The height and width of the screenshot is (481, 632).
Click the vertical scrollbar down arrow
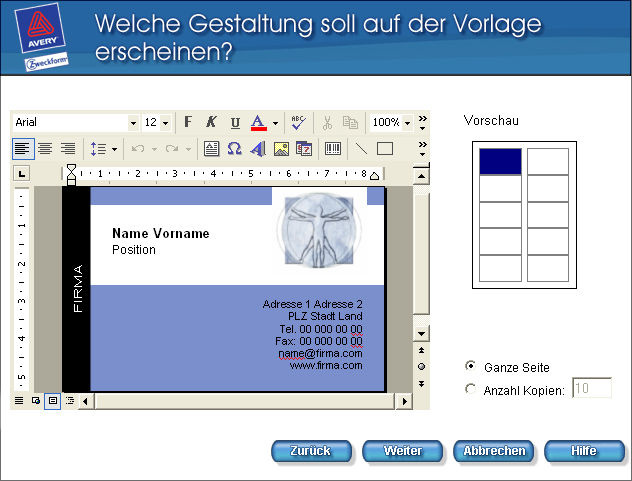421,333
